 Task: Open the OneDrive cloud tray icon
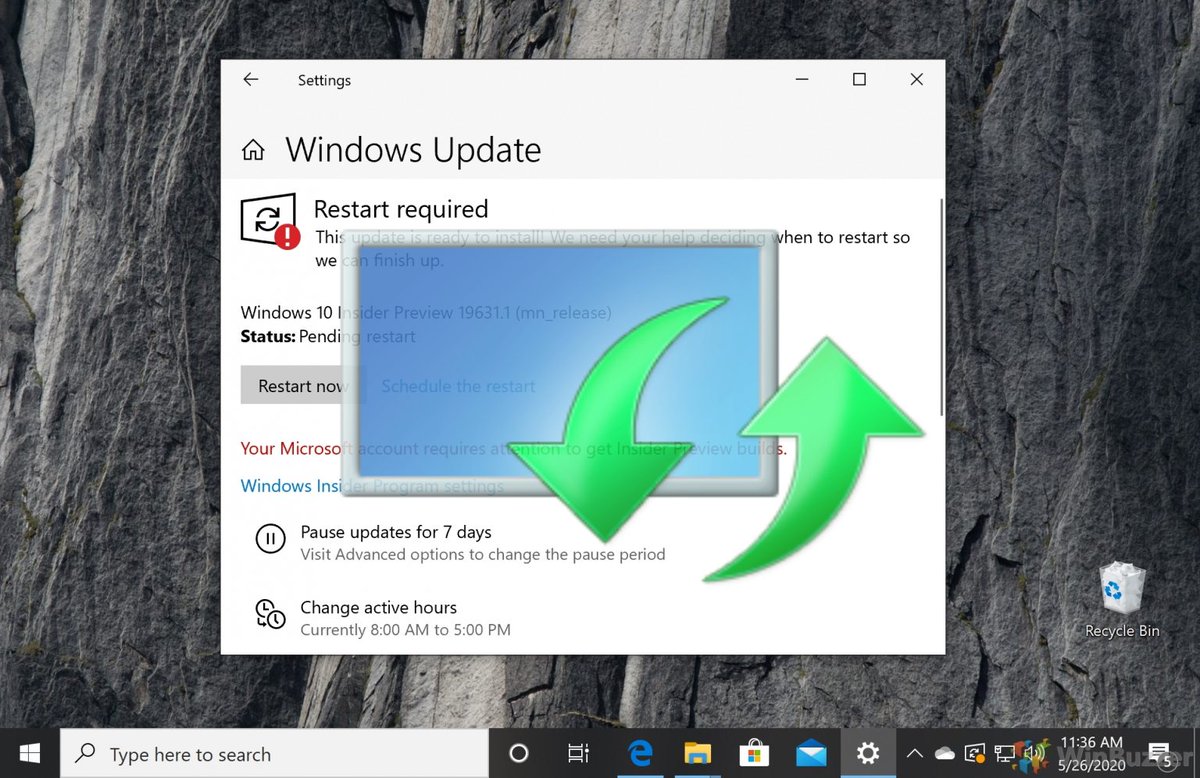click(x=945, y=754)
